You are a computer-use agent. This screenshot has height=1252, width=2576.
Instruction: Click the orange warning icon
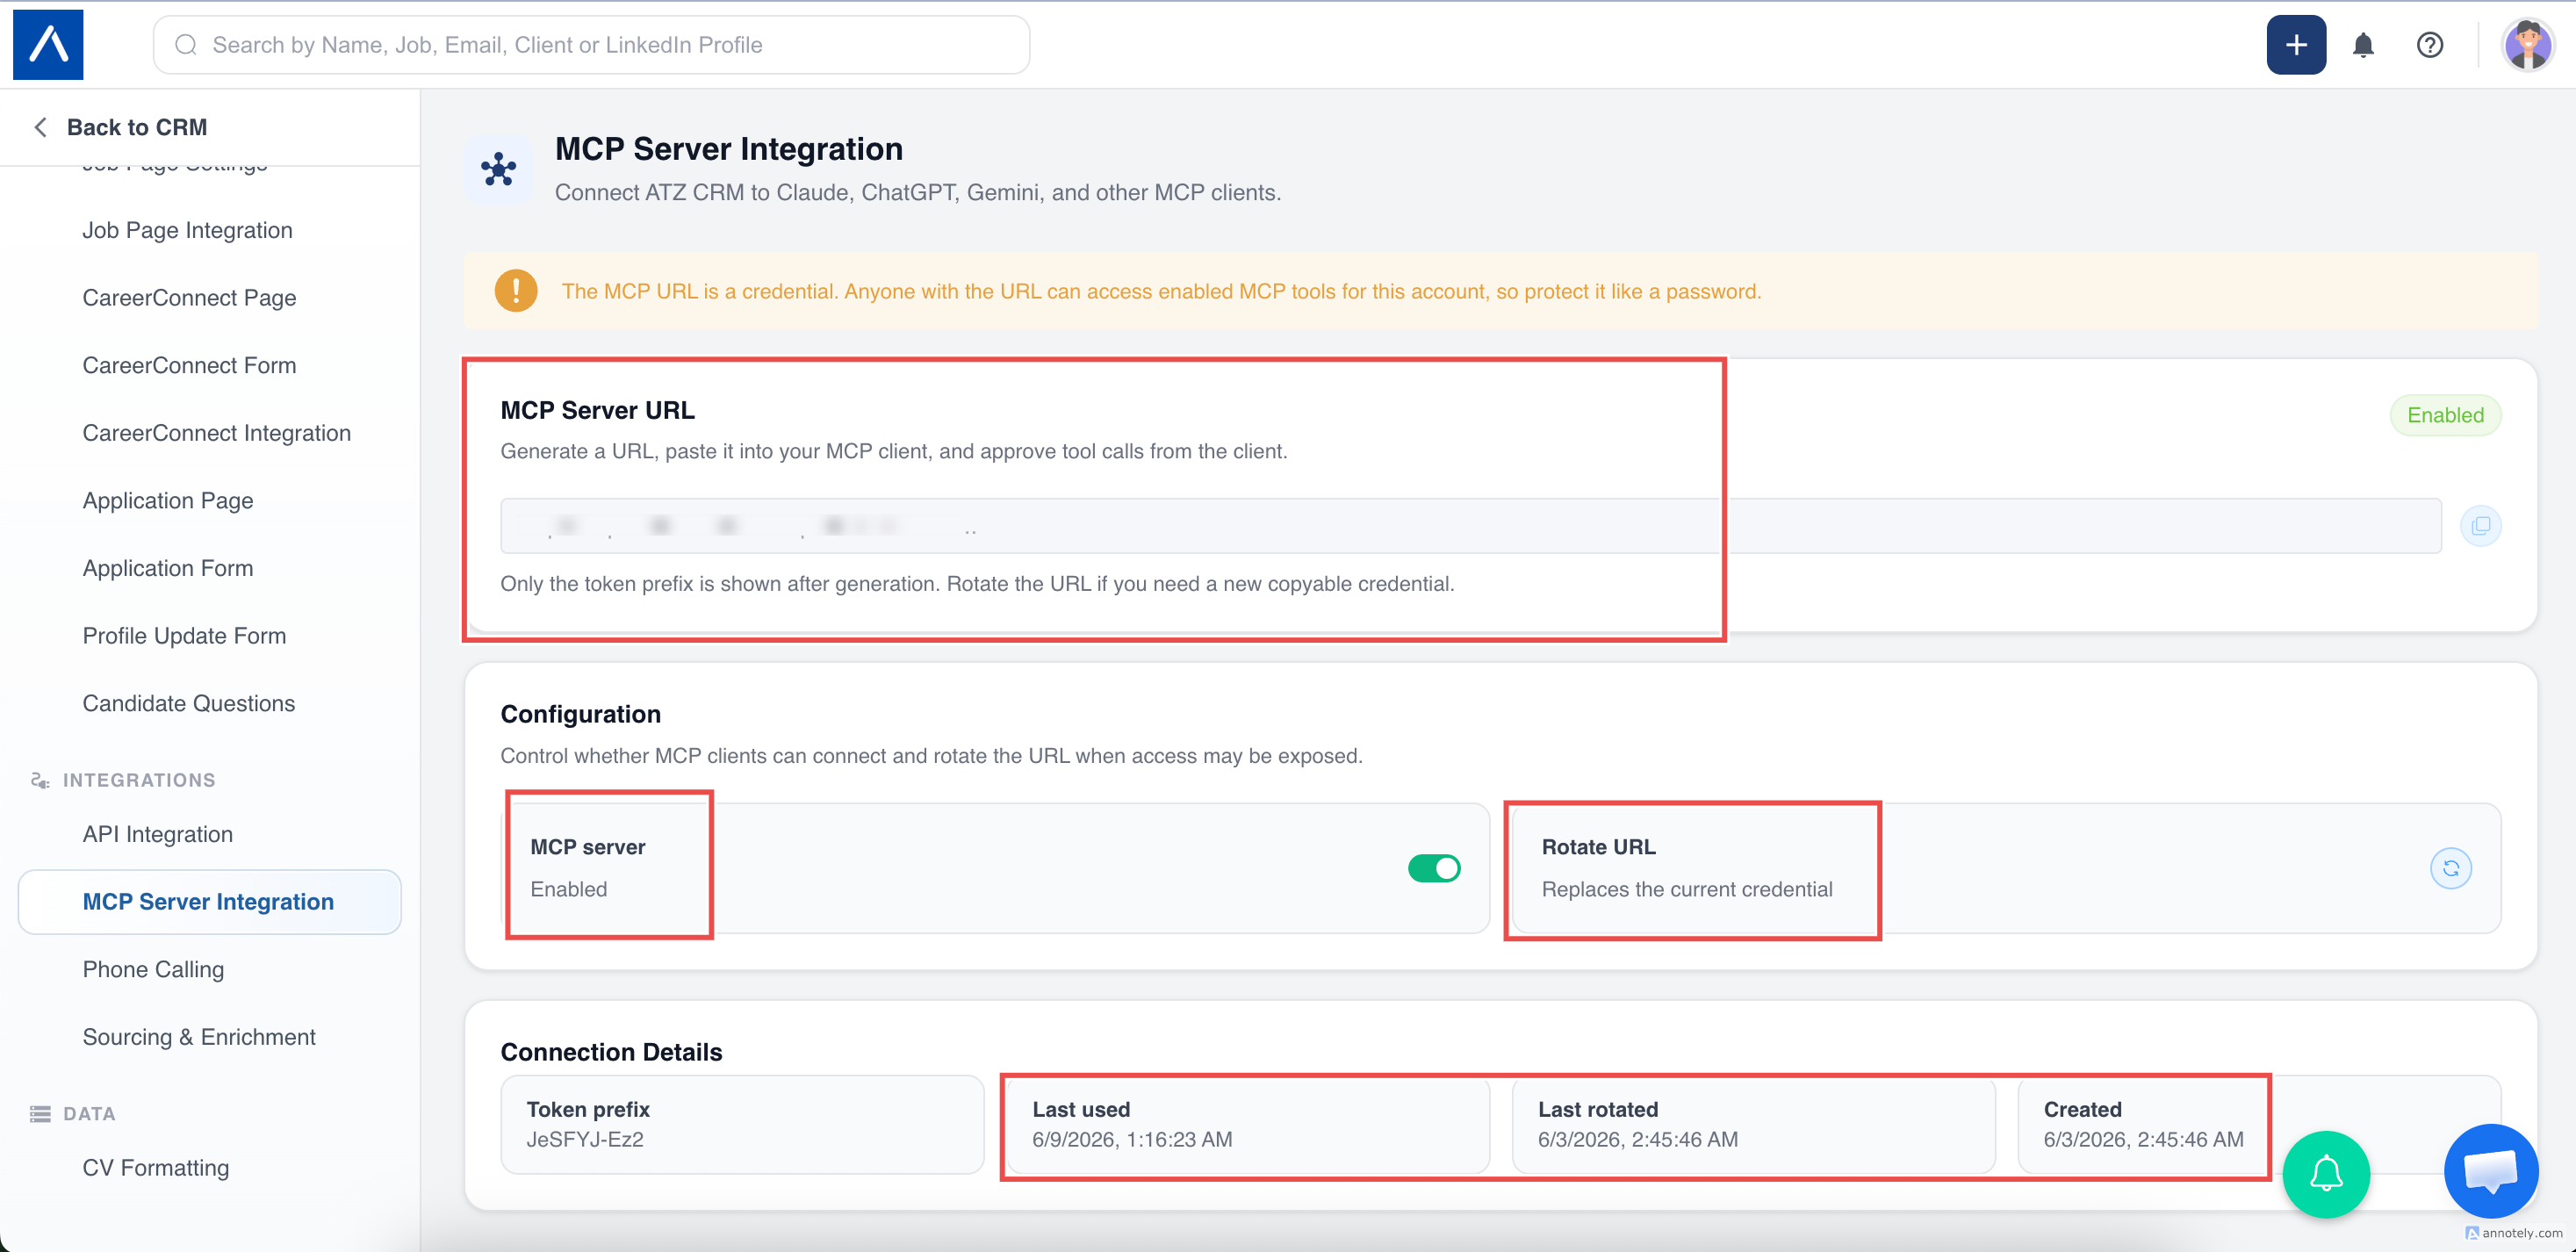(516, 291)
